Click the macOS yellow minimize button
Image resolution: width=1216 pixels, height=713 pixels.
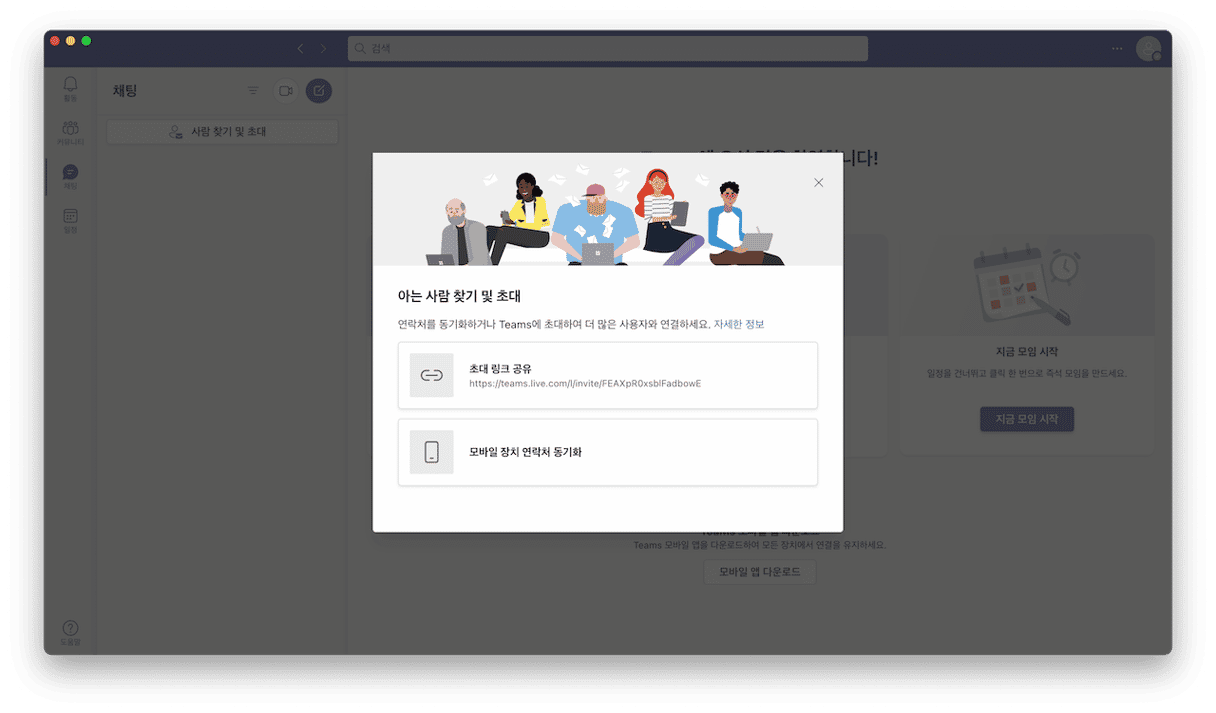click(70, 41)
